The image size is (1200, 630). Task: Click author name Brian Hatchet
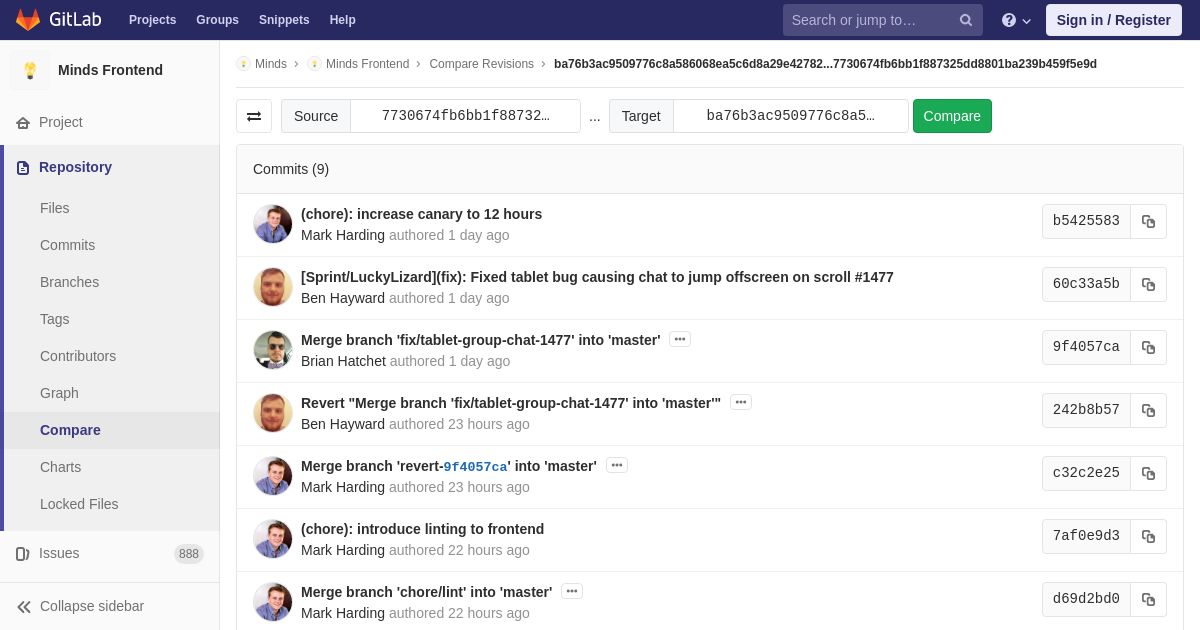click(343, 361)
